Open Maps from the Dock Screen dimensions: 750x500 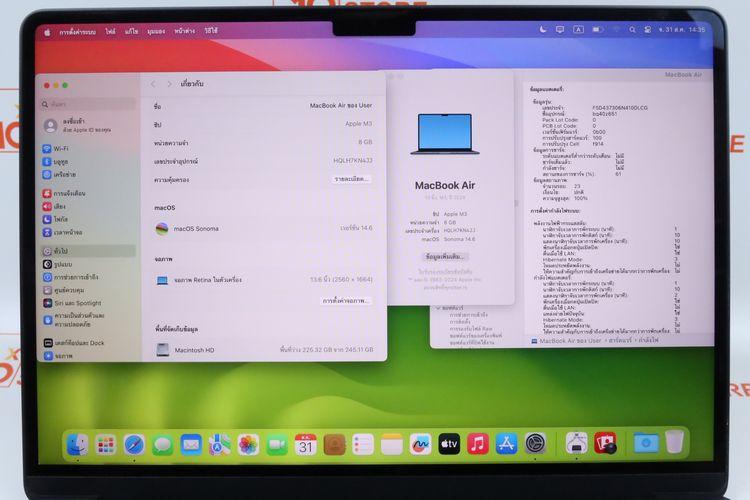(x=220, y=444)
